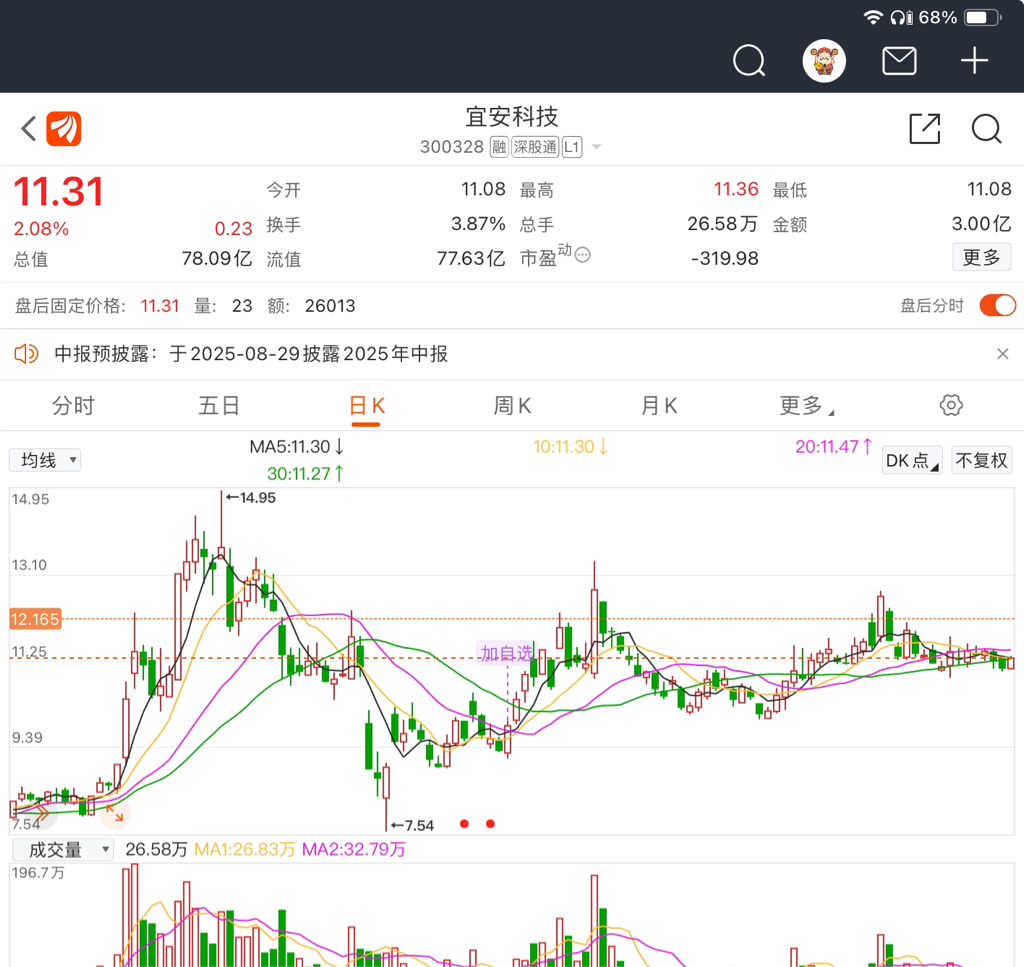This screenshot has height=967, width=1024.
Task: Tap the 宜安科技 stock title
Action: coord(512,117)
